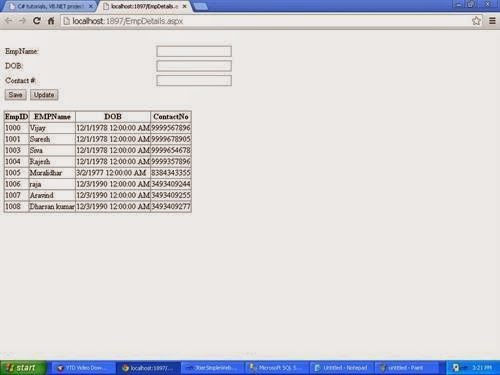Click the system tray icon beside the clock
Screen dimensions: 500x375
[x=456, y=368]
